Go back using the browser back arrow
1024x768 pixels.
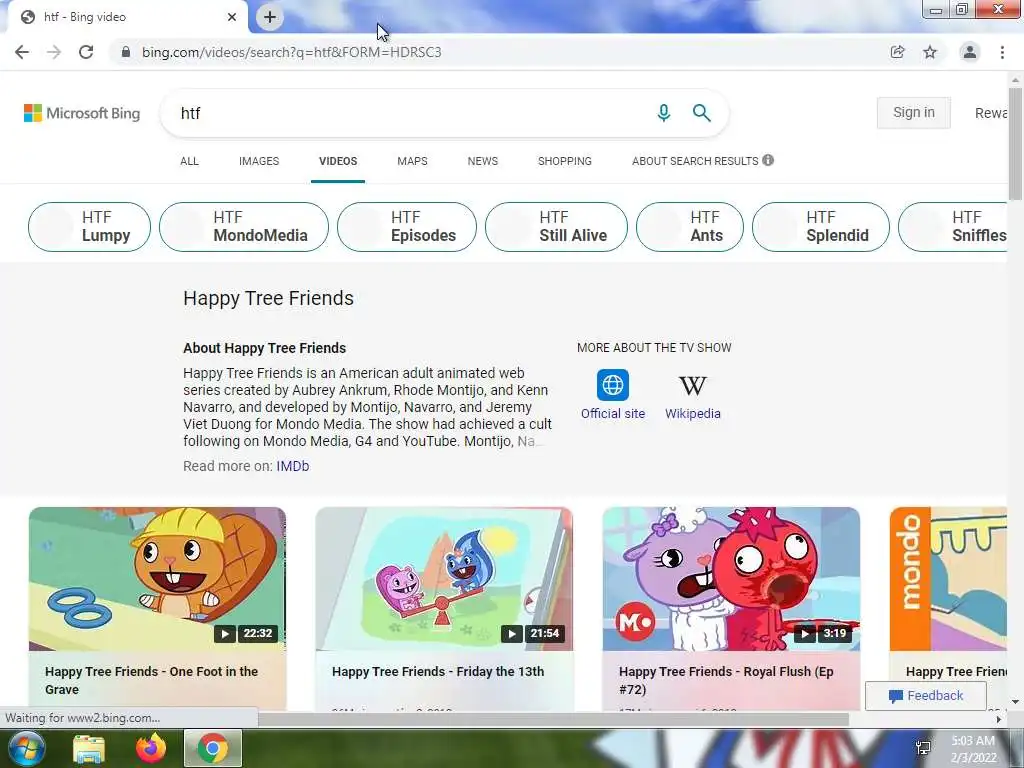(x=22, y=52)
